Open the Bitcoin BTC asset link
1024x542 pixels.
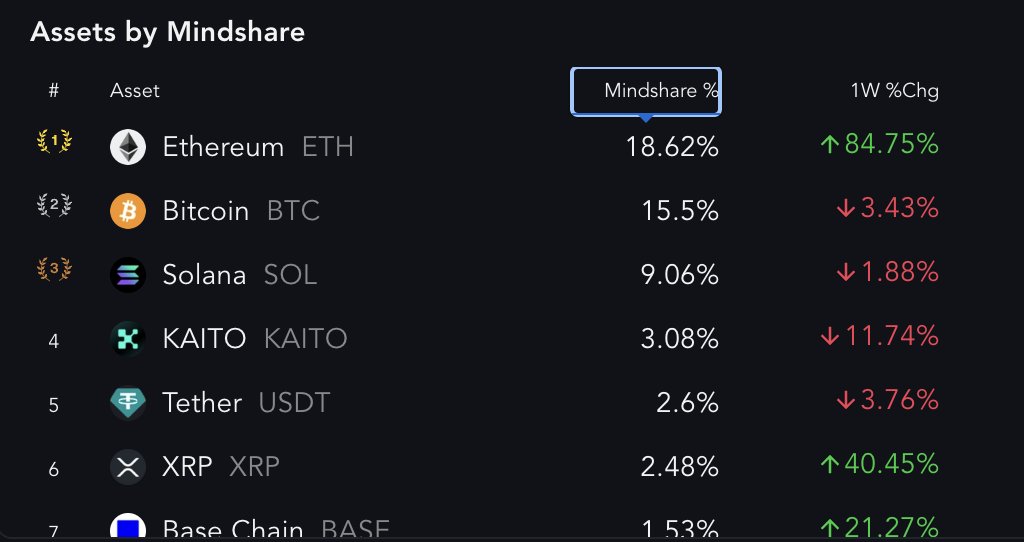pos(241,211)
